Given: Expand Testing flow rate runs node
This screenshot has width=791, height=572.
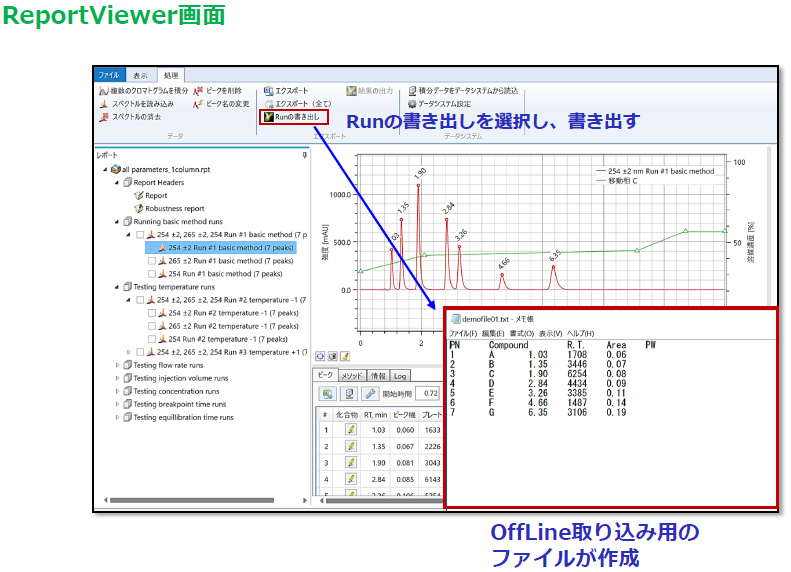Looking at the screenshot, I should (x=117, y=365).
